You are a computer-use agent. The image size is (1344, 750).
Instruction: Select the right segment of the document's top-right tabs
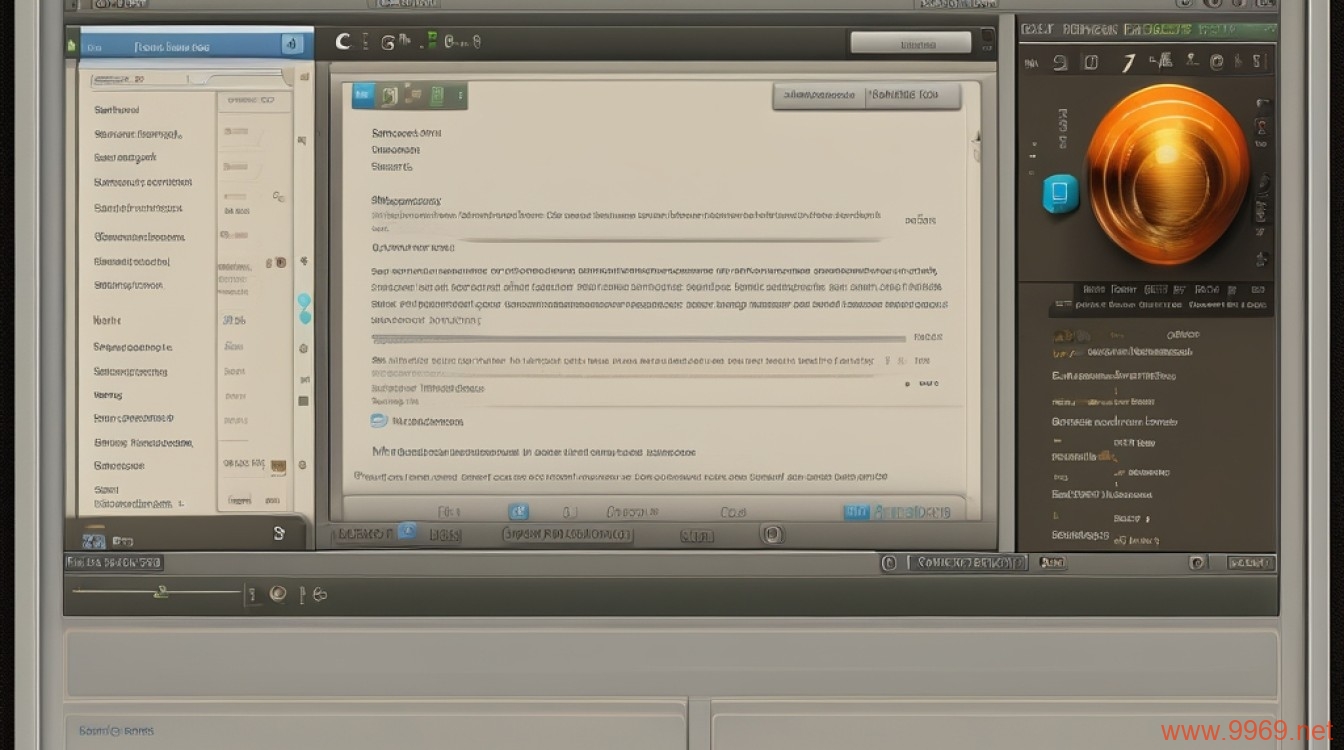coord(910,96)
